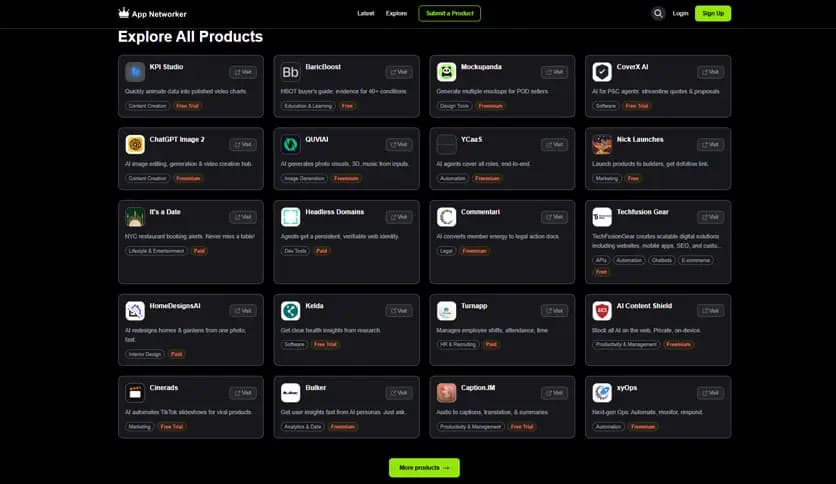Click the TechfusionGear app icon
The image size is (836, 484).
click(602, 216)
